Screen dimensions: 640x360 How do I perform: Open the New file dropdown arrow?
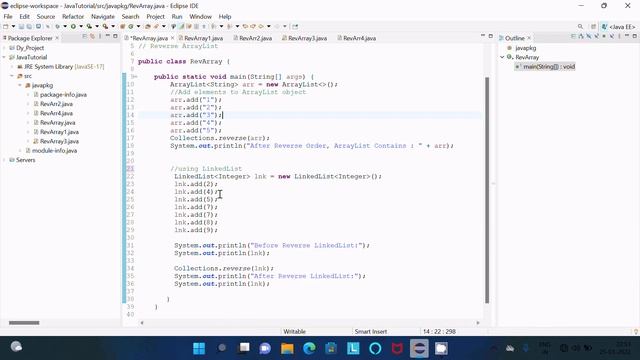[x=13, y=27]
